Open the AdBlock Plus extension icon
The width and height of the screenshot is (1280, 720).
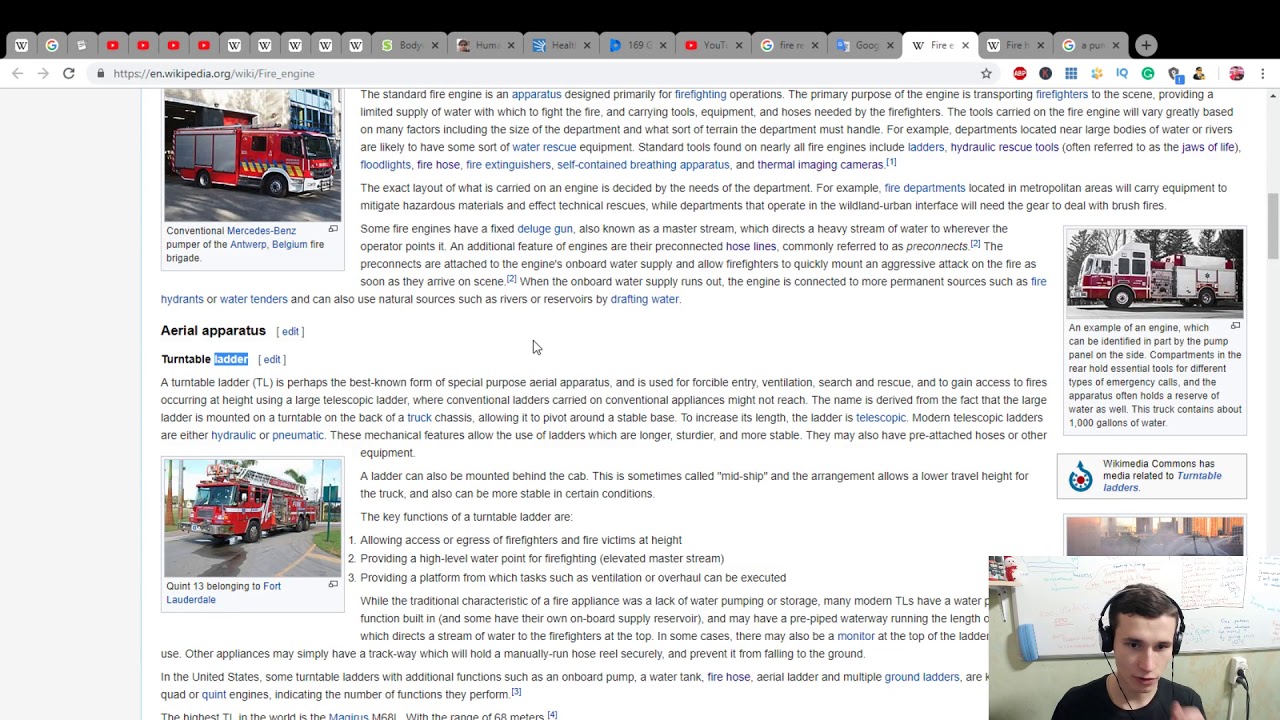(x=1020, y=73)
